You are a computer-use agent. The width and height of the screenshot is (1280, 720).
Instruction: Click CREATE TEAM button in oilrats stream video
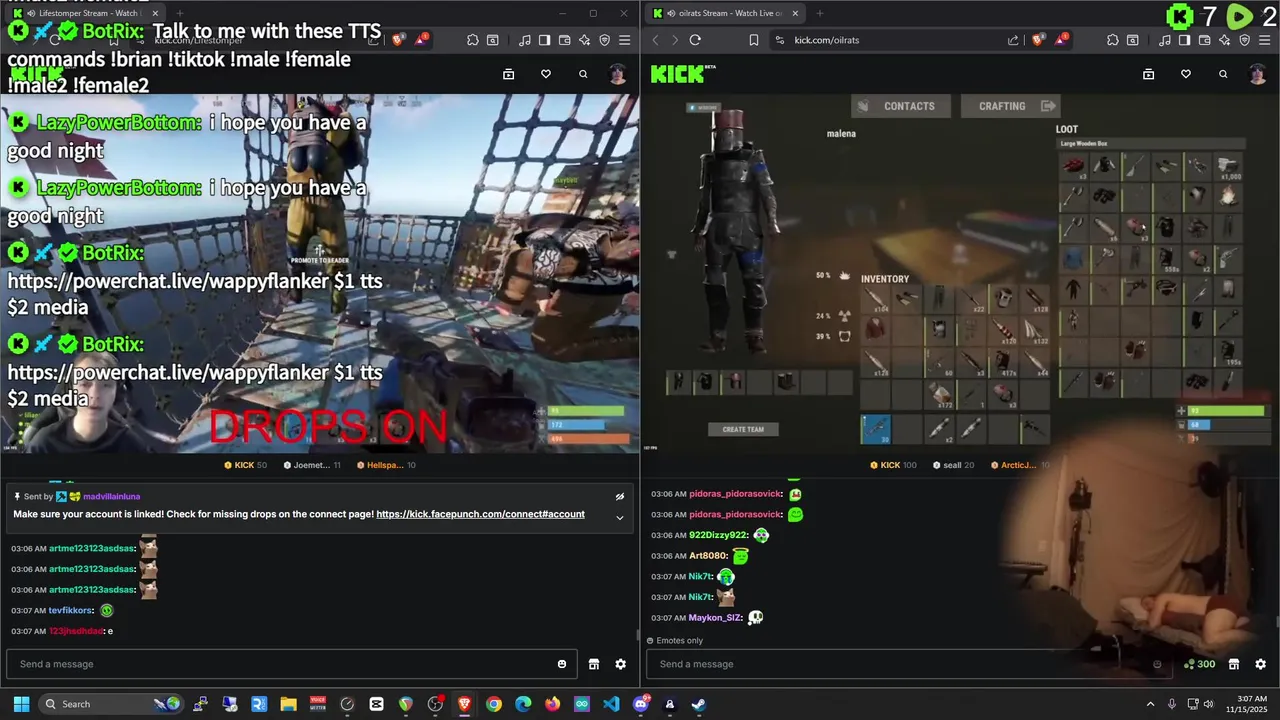pos(743,429)
